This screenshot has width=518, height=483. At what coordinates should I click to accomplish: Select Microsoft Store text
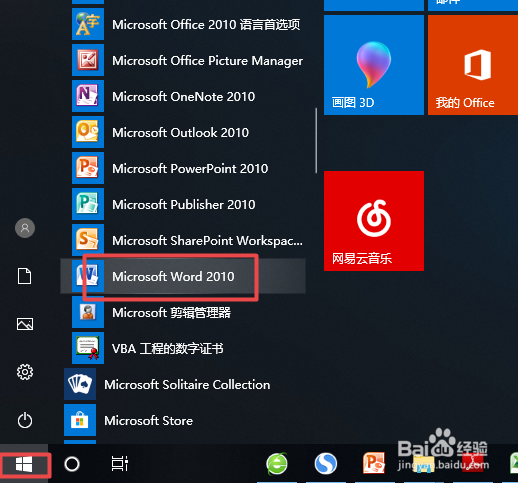pos(149,421)
